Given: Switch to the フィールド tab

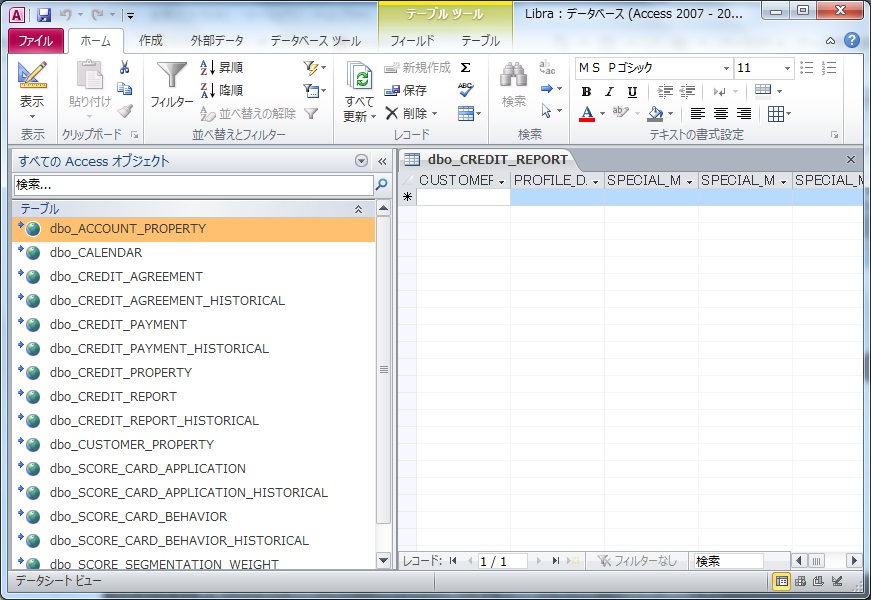Looking at the screenshot, I should [x=412, y=41].
